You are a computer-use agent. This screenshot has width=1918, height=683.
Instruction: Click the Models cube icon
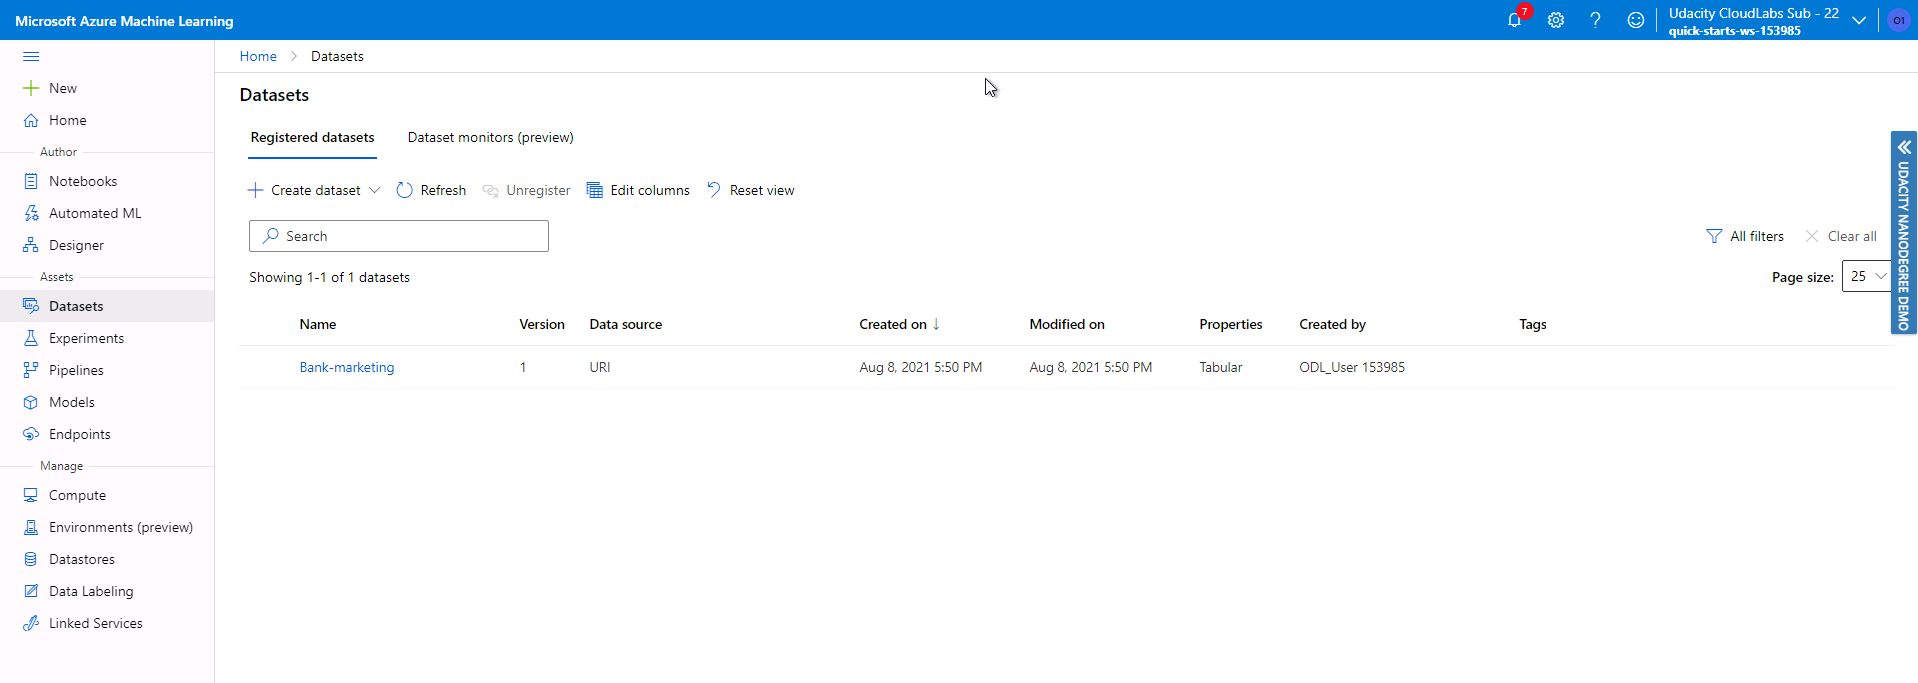point(31,402)
